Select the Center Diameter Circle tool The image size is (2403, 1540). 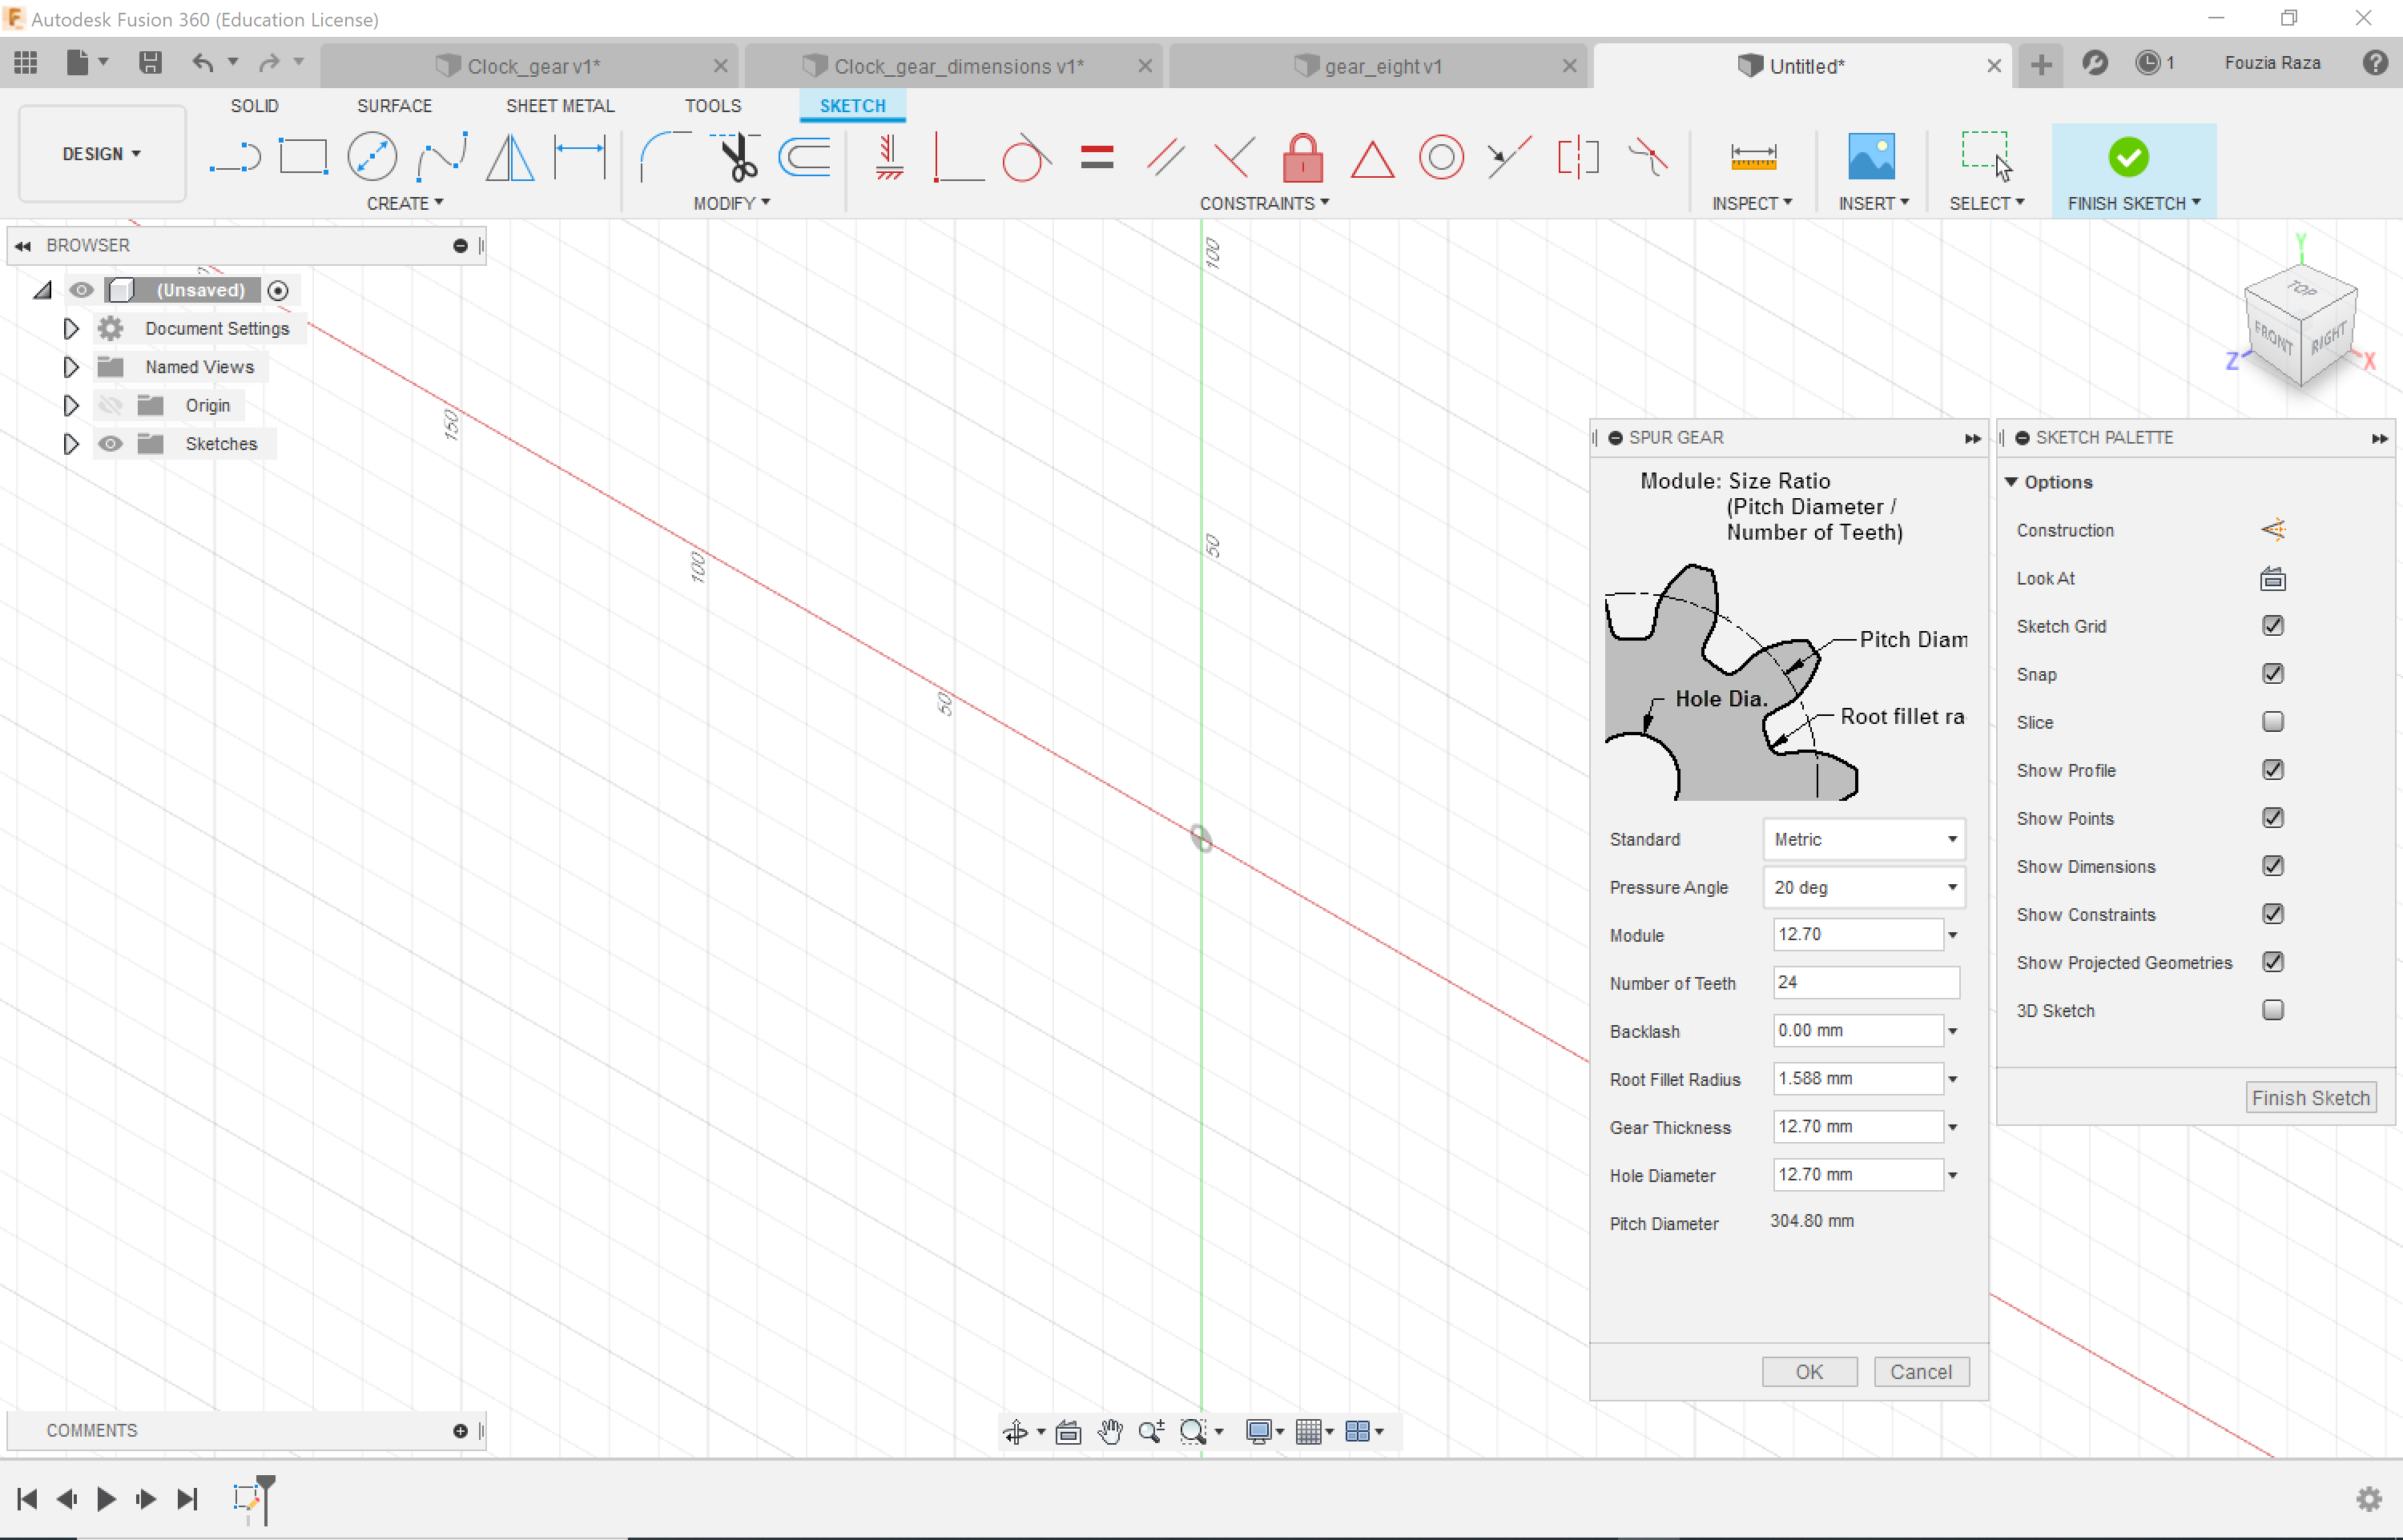(x=372, y=157)
